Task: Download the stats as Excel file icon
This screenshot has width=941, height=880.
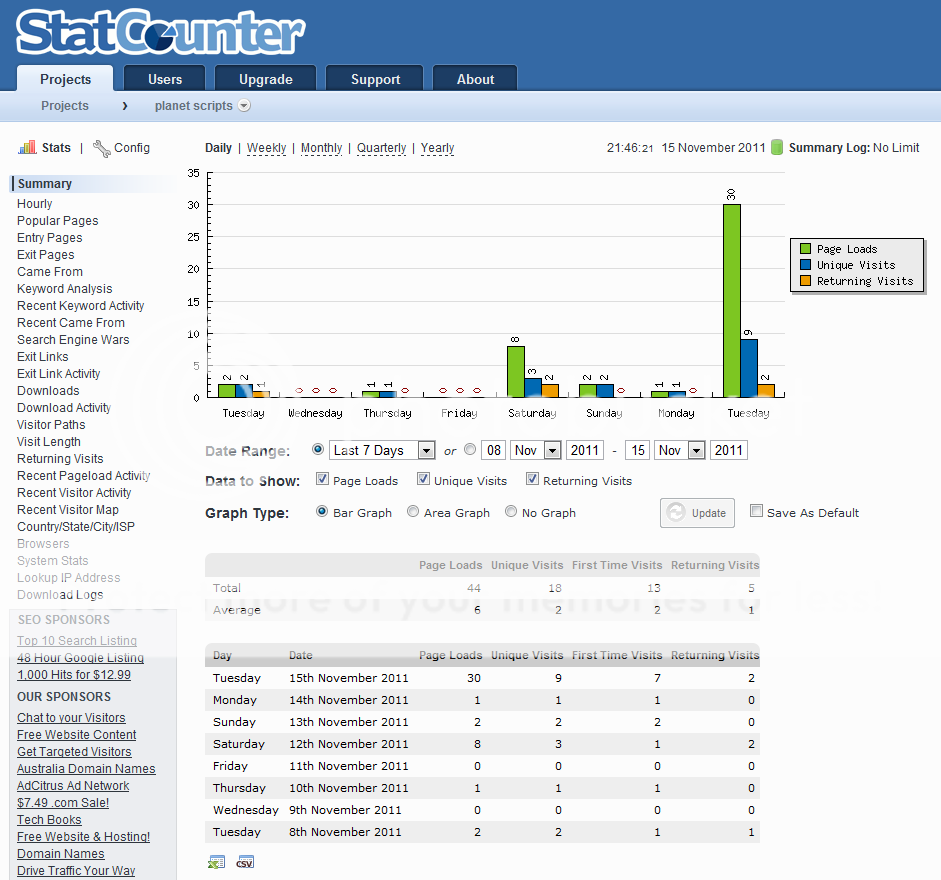Action: (216, 862)
